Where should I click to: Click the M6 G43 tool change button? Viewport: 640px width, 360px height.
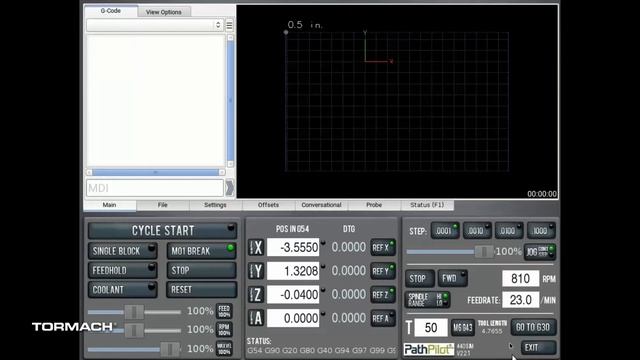[x=463, y=328]
